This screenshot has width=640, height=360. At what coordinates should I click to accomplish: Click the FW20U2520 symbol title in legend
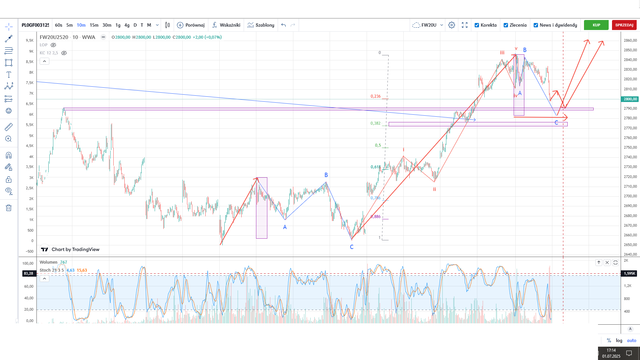[x=67, y=37]
